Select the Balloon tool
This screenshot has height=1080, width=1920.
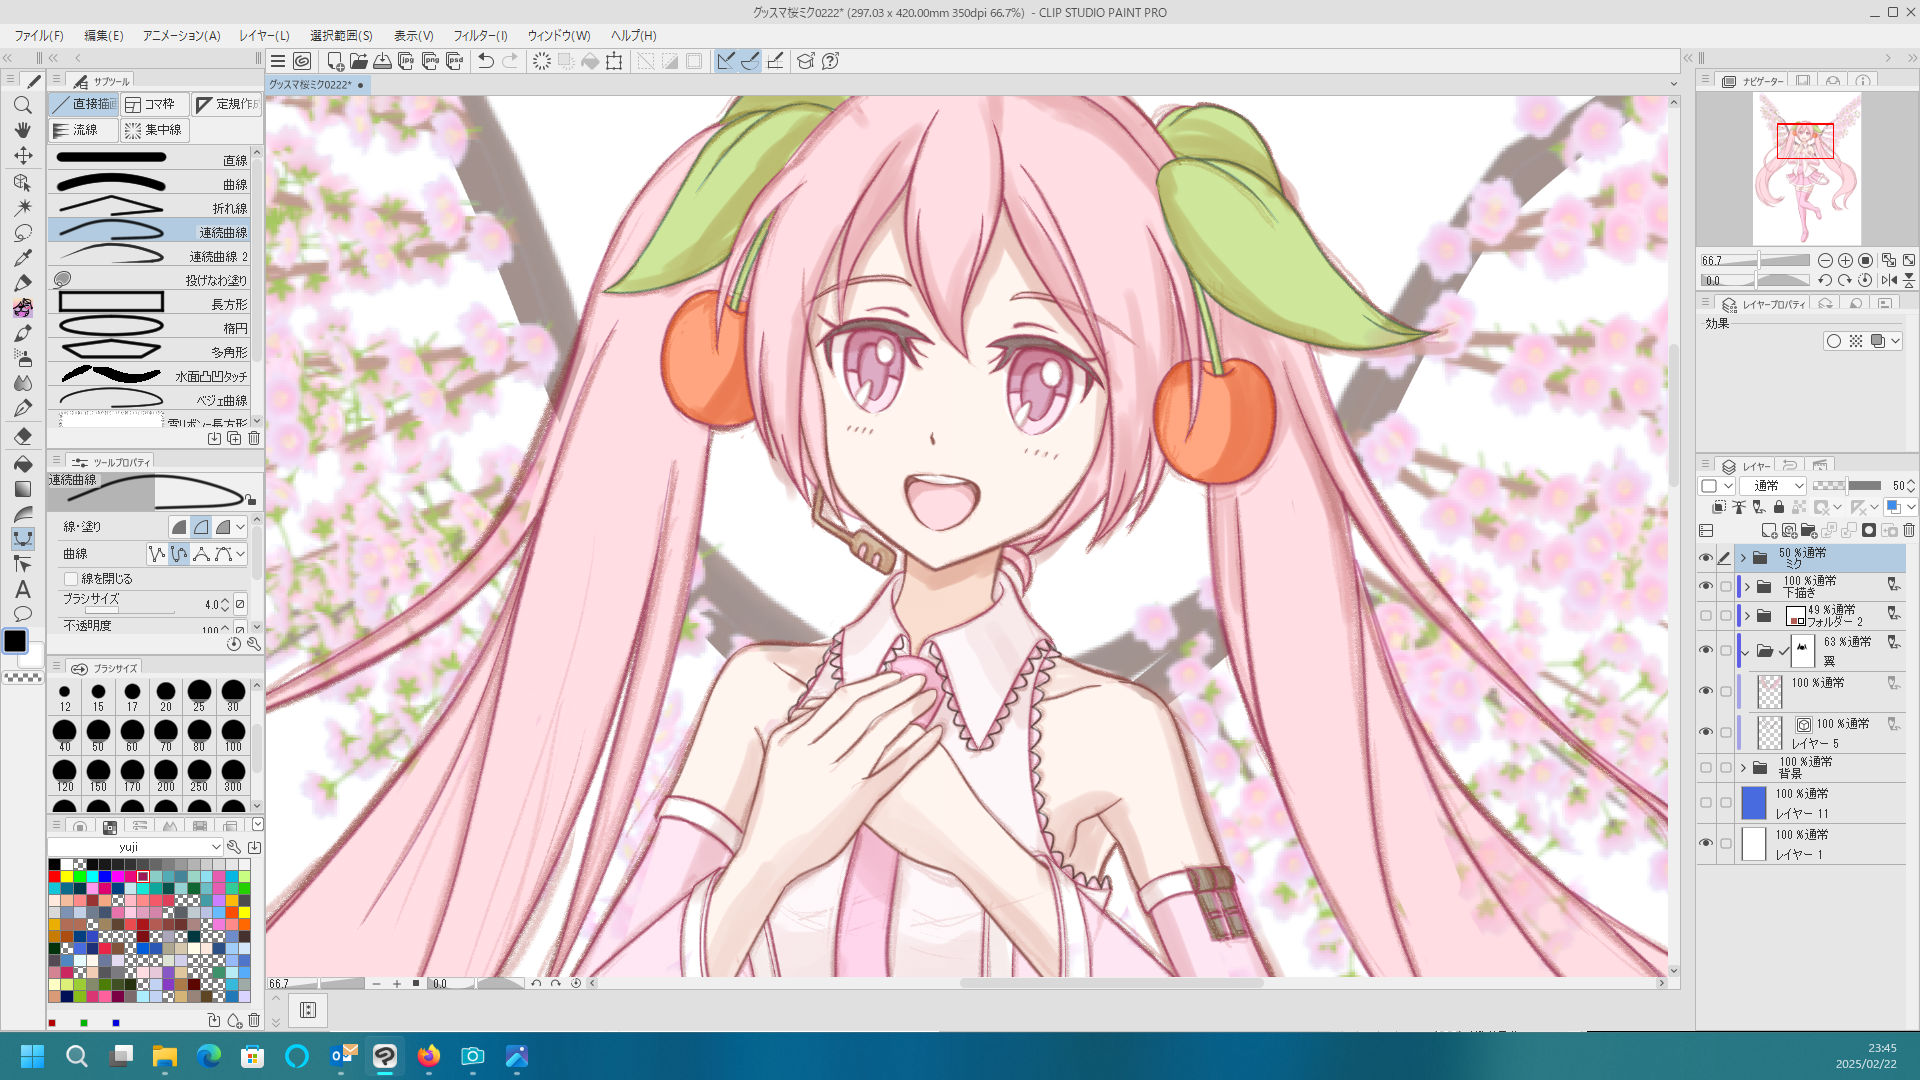(23, 614)
